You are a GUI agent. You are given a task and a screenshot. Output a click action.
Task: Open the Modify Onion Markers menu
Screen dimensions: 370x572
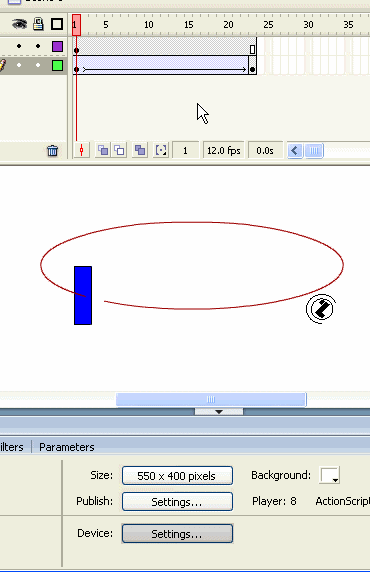[161, 150]
